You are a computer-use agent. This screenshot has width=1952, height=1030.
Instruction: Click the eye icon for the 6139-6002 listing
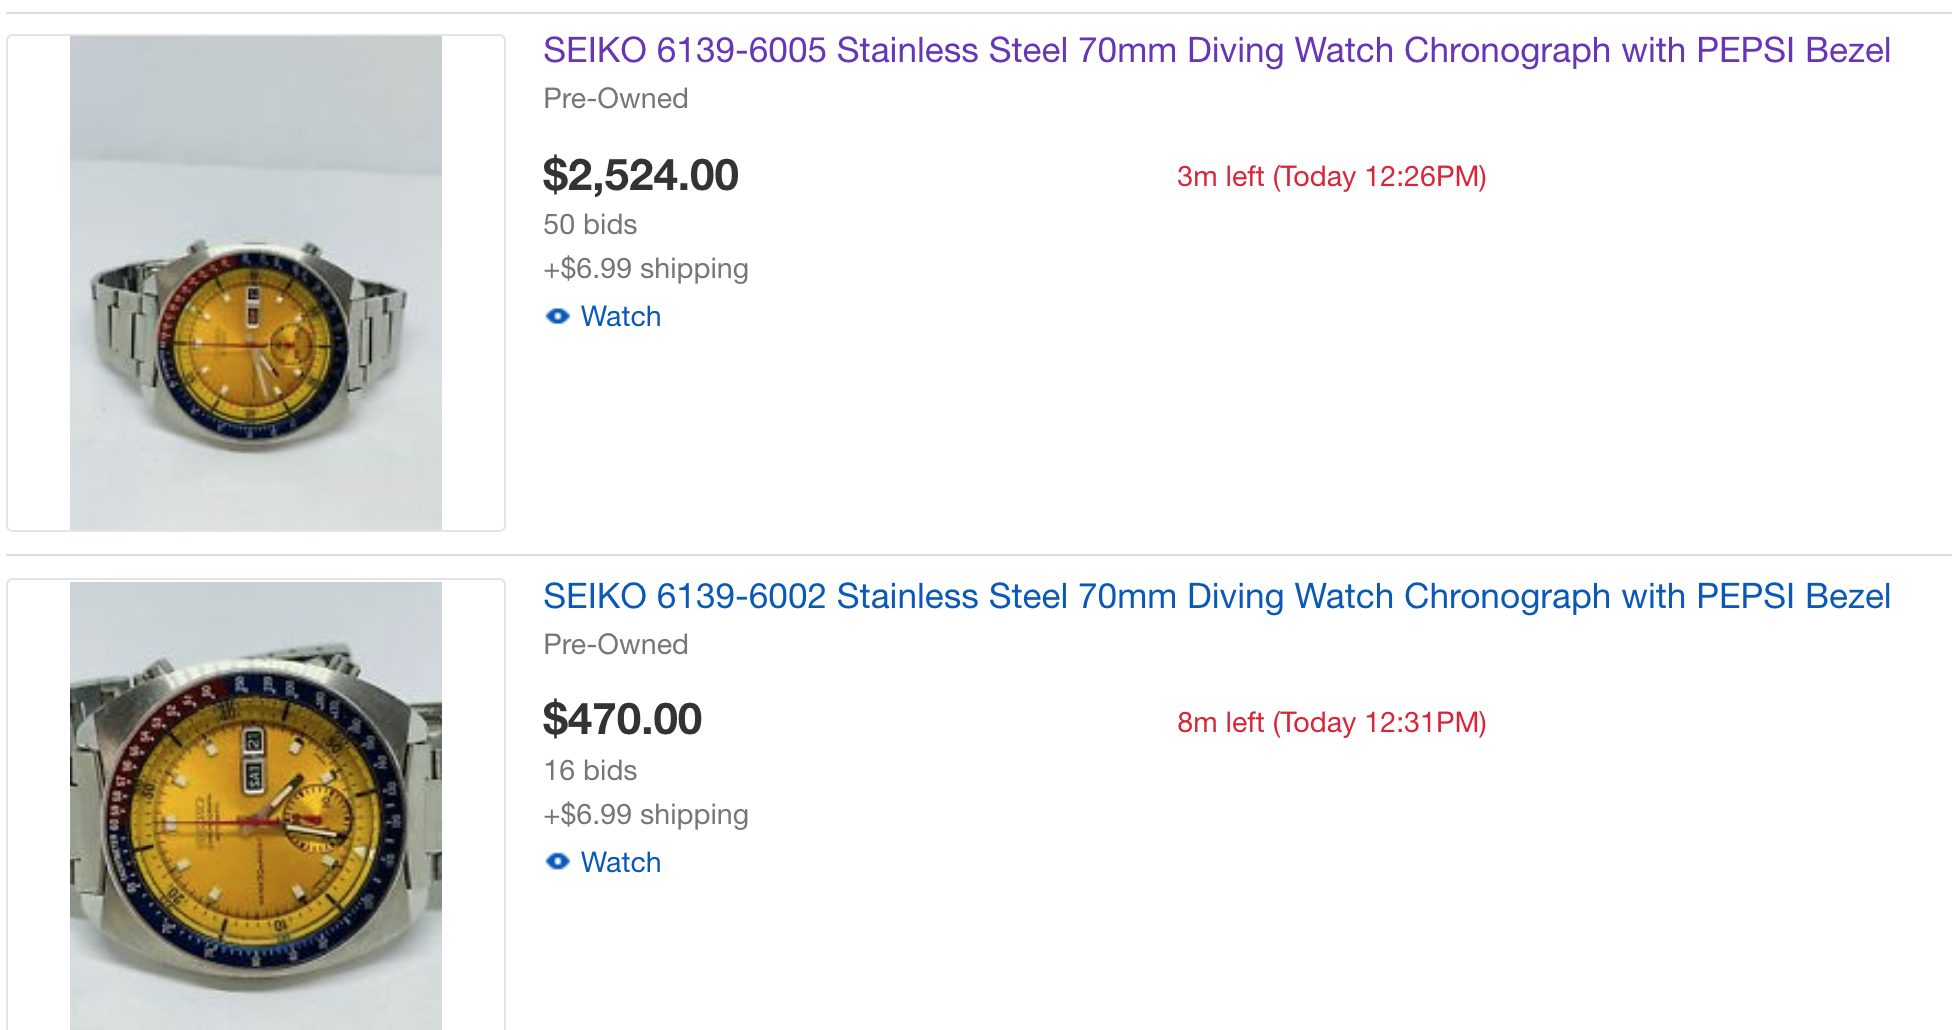[557, 862]
